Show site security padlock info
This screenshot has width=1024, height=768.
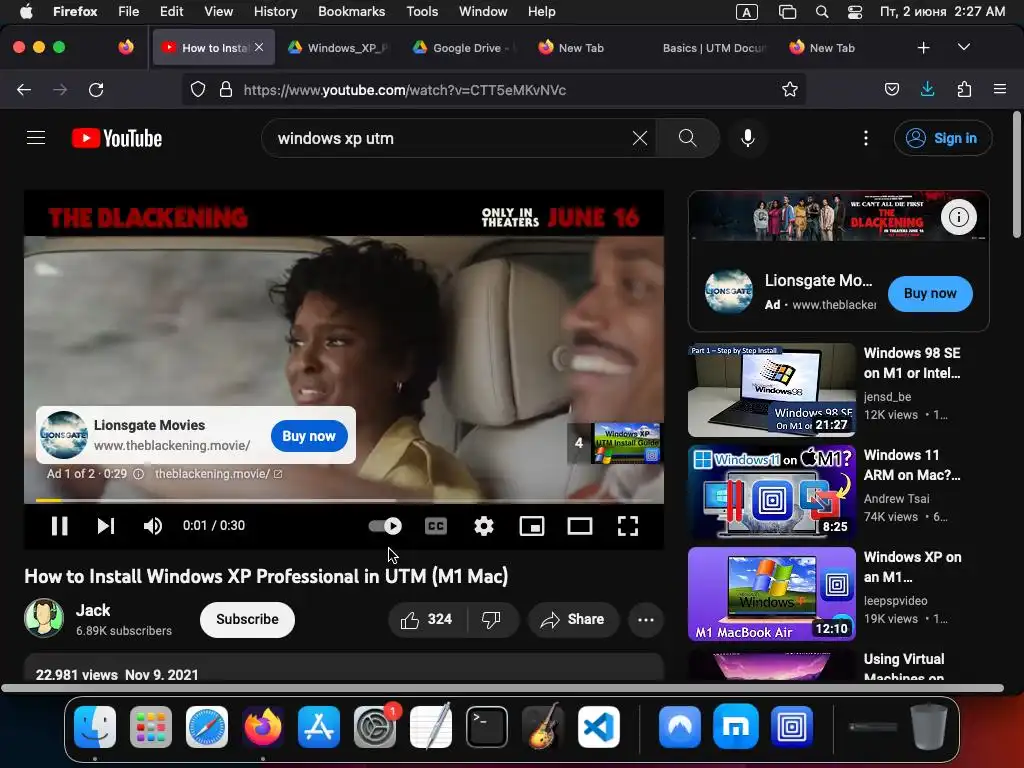pos(226,89)
